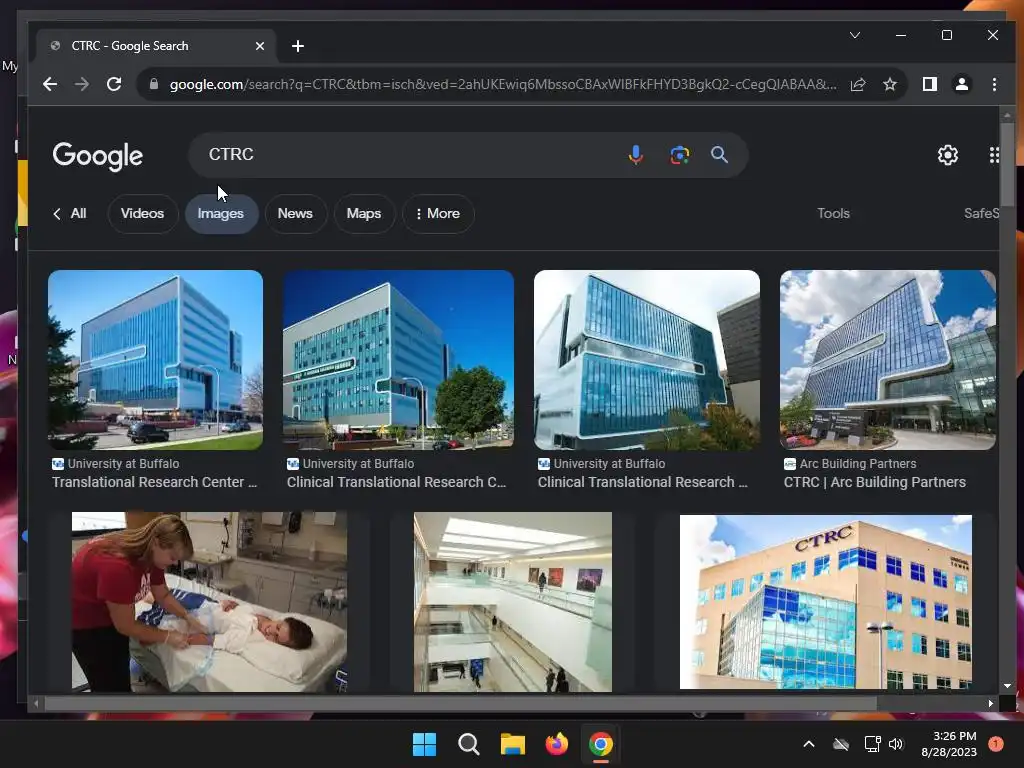Open the atrium interior image
Viewport: 1024px width, 768px height.
pos(513,601)
